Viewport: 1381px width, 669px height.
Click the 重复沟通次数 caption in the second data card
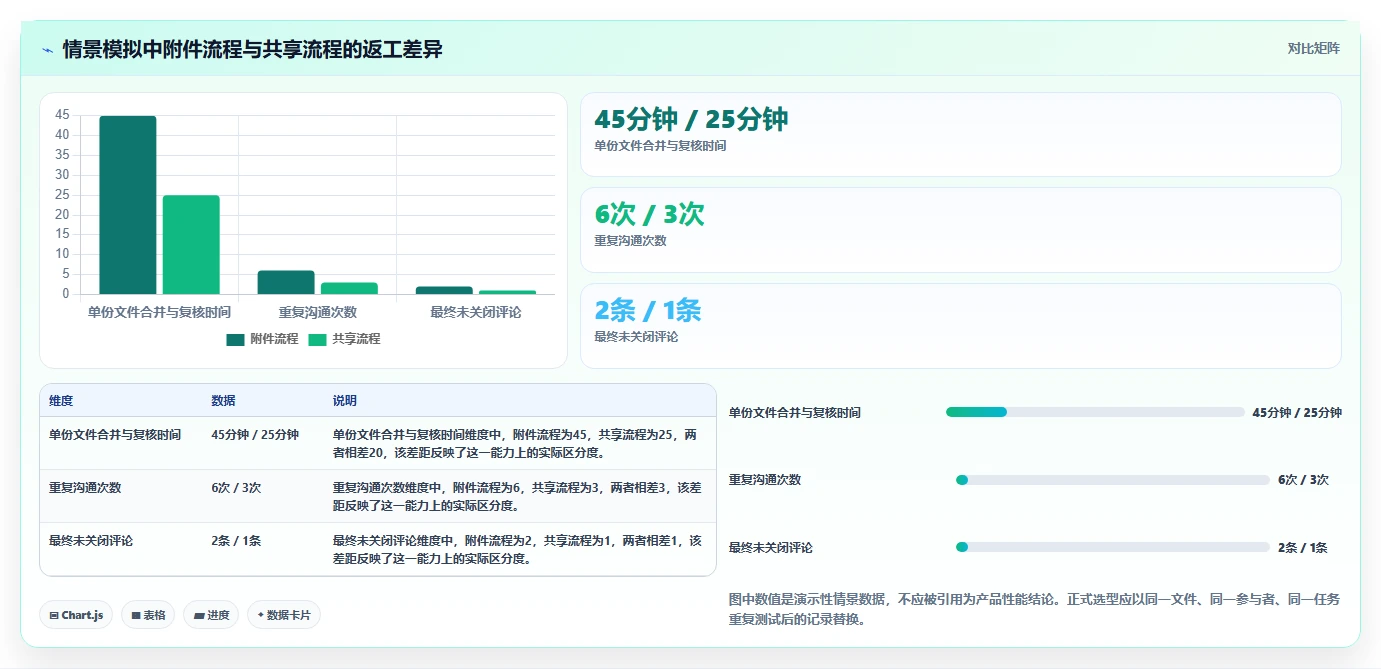[630, 241]
